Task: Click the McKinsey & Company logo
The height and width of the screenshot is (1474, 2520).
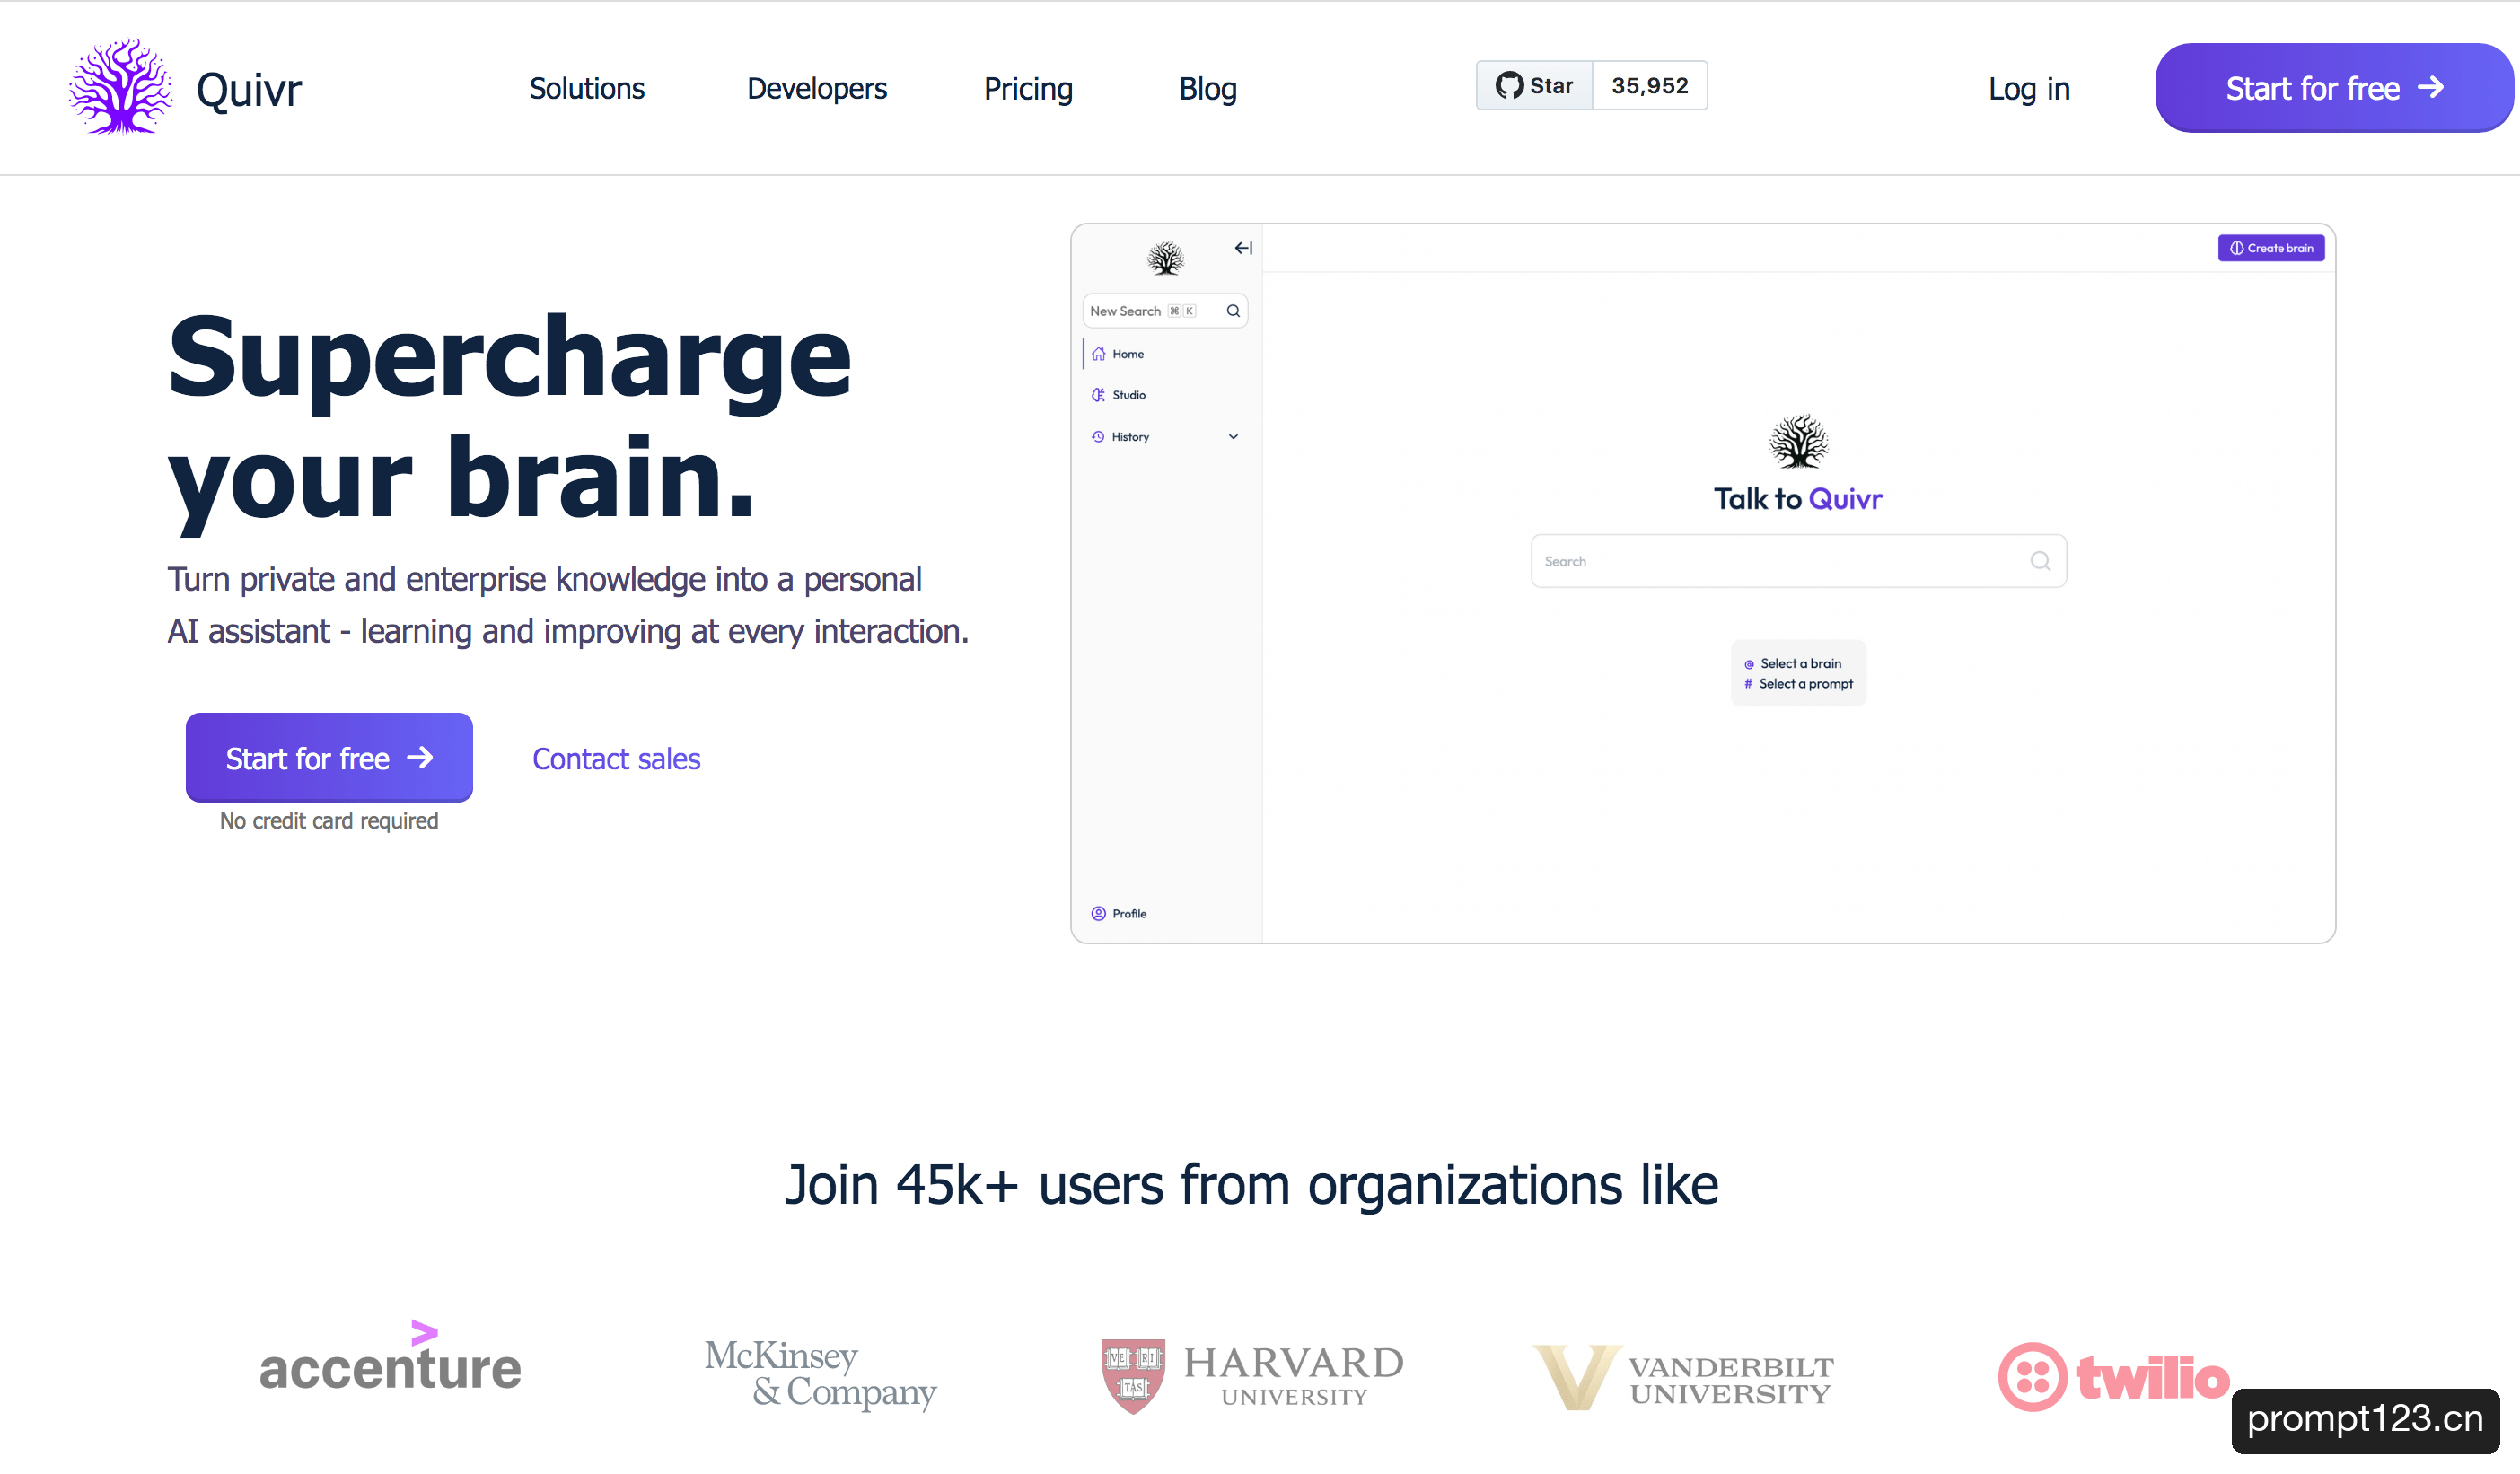Action: [820, 1375]
